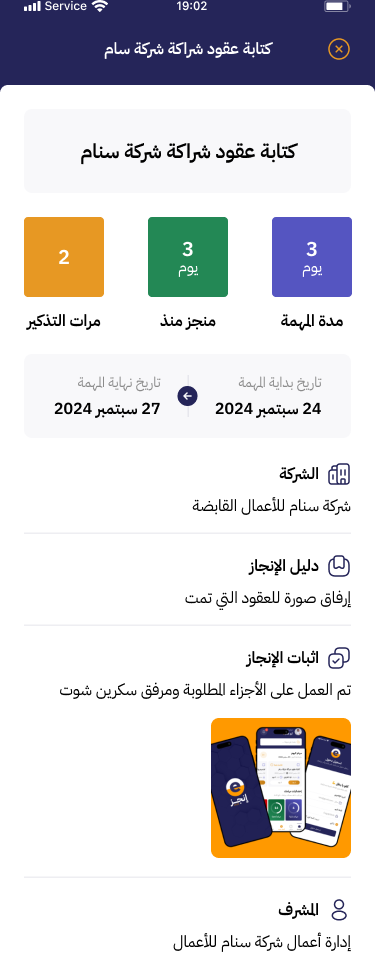The image size is (375, 974).
Task: Select the purple مدة المهمة 3 days tile
Action: click(x=312, y=257)
